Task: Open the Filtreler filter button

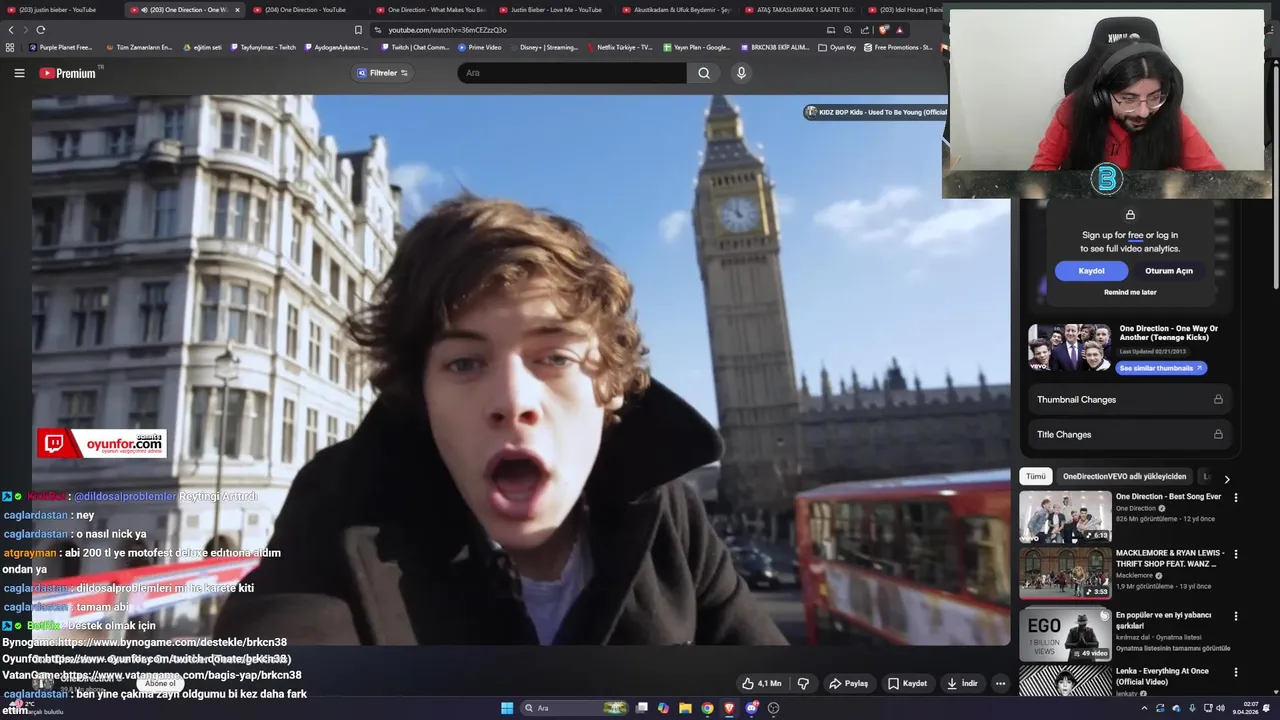Action: coord(383,73)
